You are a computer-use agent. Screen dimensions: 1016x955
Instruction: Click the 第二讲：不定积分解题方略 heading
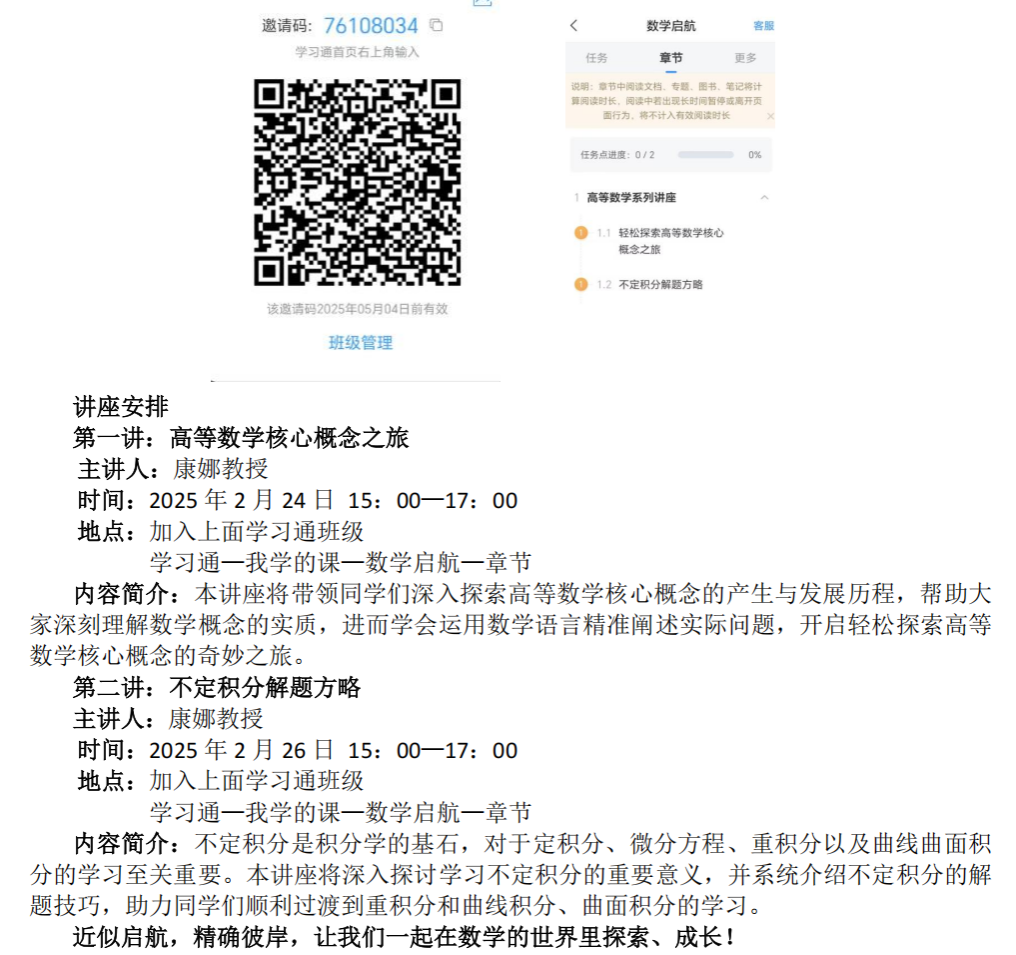[x=216, y=688]
